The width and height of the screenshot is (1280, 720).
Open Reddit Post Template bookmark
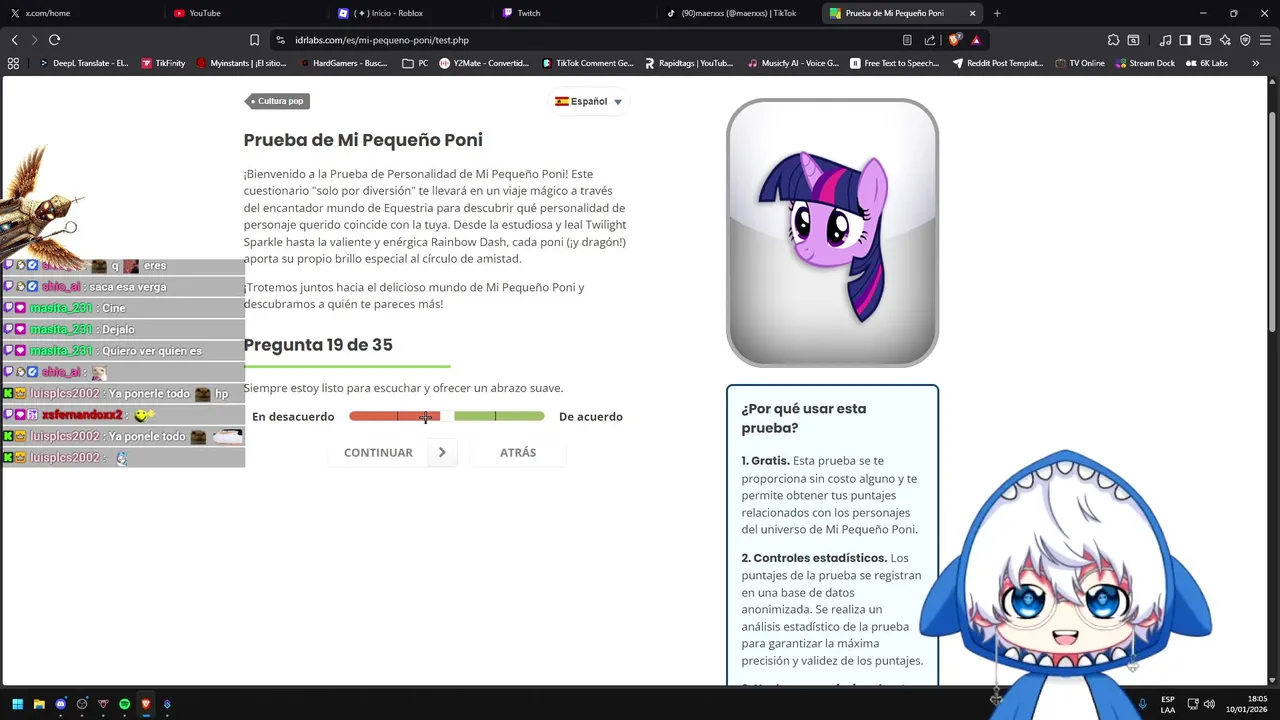[x=997, y=63]
